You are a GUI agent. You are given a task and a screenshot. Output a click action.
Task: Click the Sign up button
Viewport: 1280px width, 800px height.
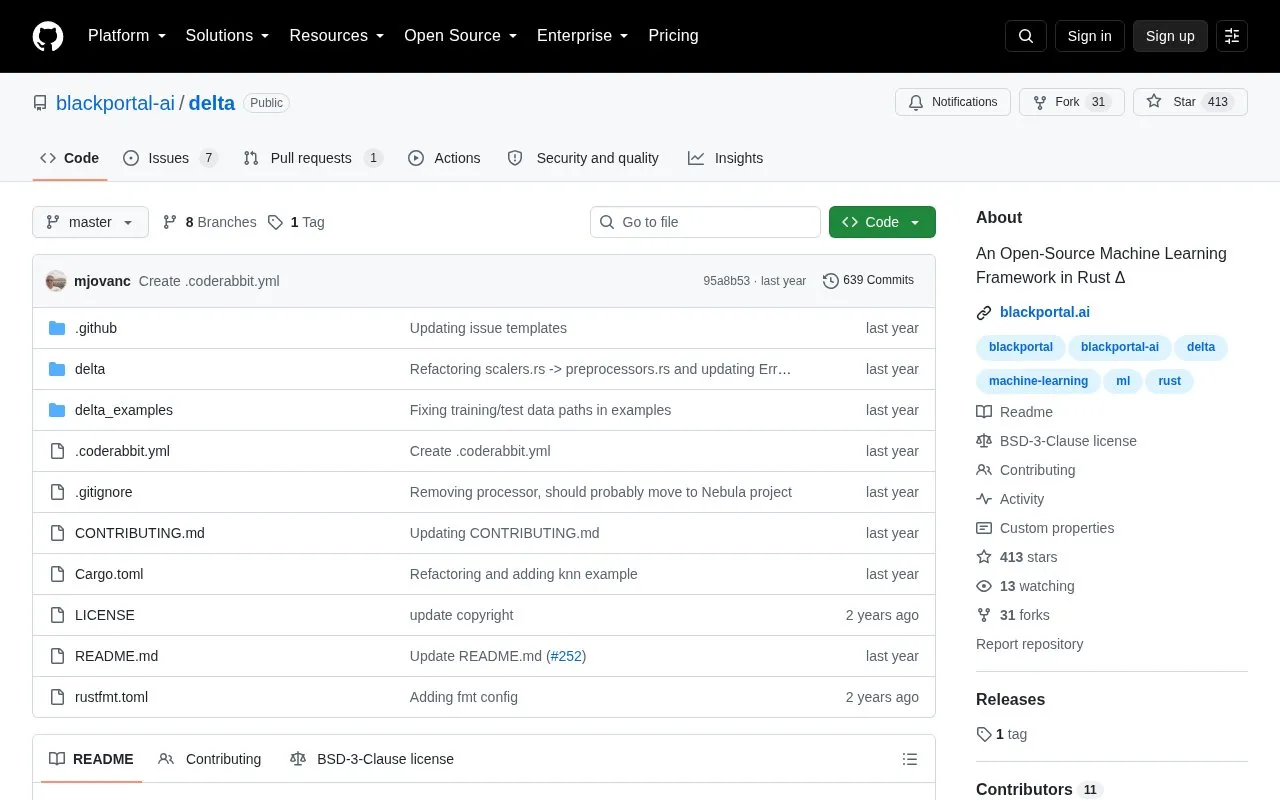tap(1170, 36)
